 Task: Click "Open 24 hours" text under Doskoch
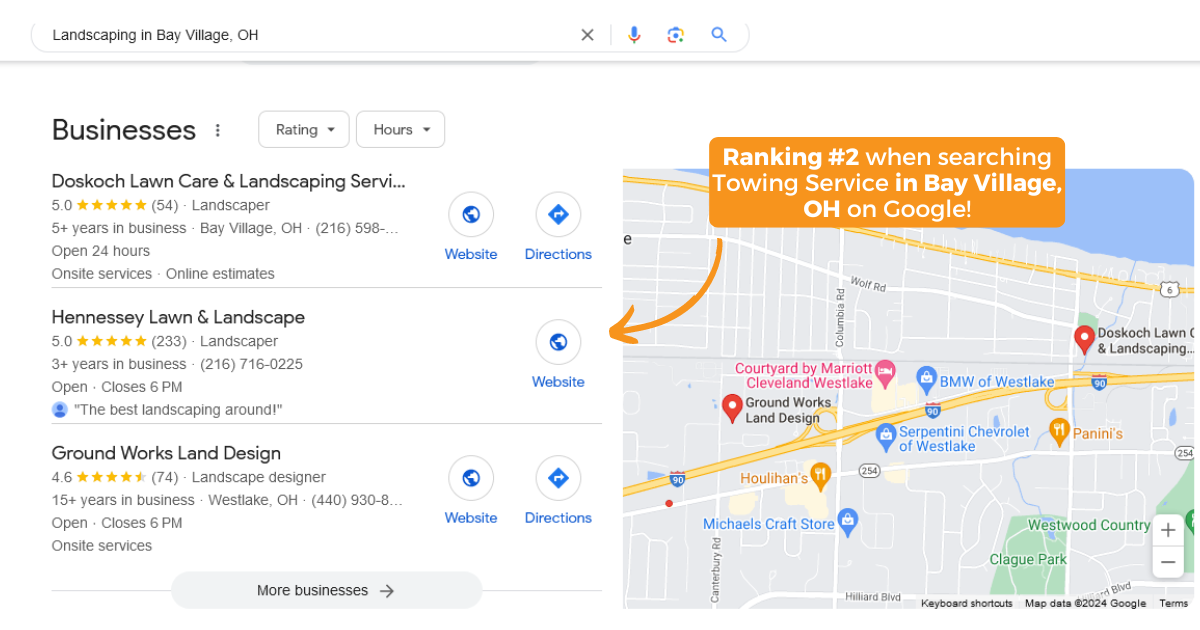point(101,251)
